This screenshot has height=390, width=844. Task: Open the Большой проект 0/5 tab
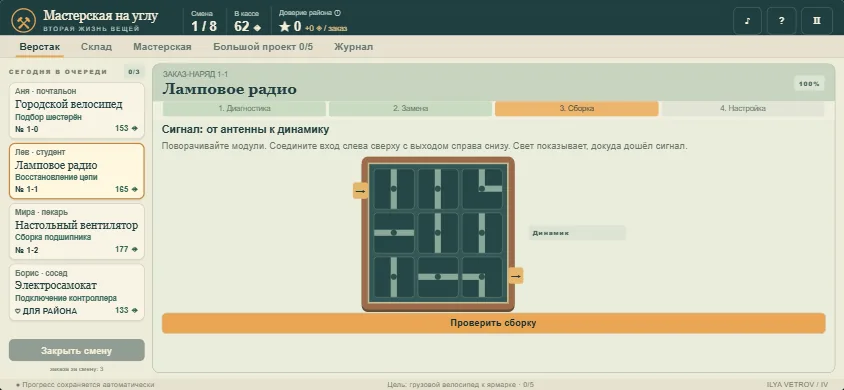(x=263, y=47)
